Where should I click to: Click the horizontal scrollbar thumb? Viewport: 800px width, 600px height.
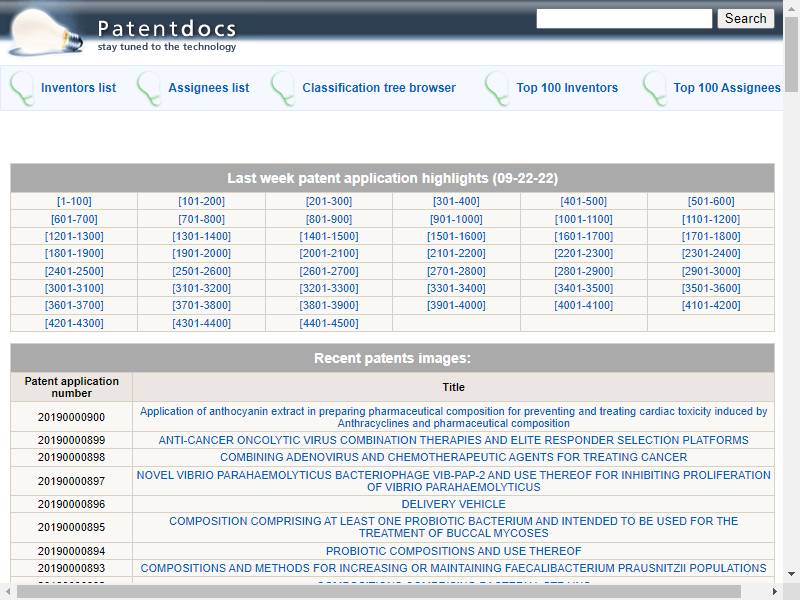pos(379,592)
